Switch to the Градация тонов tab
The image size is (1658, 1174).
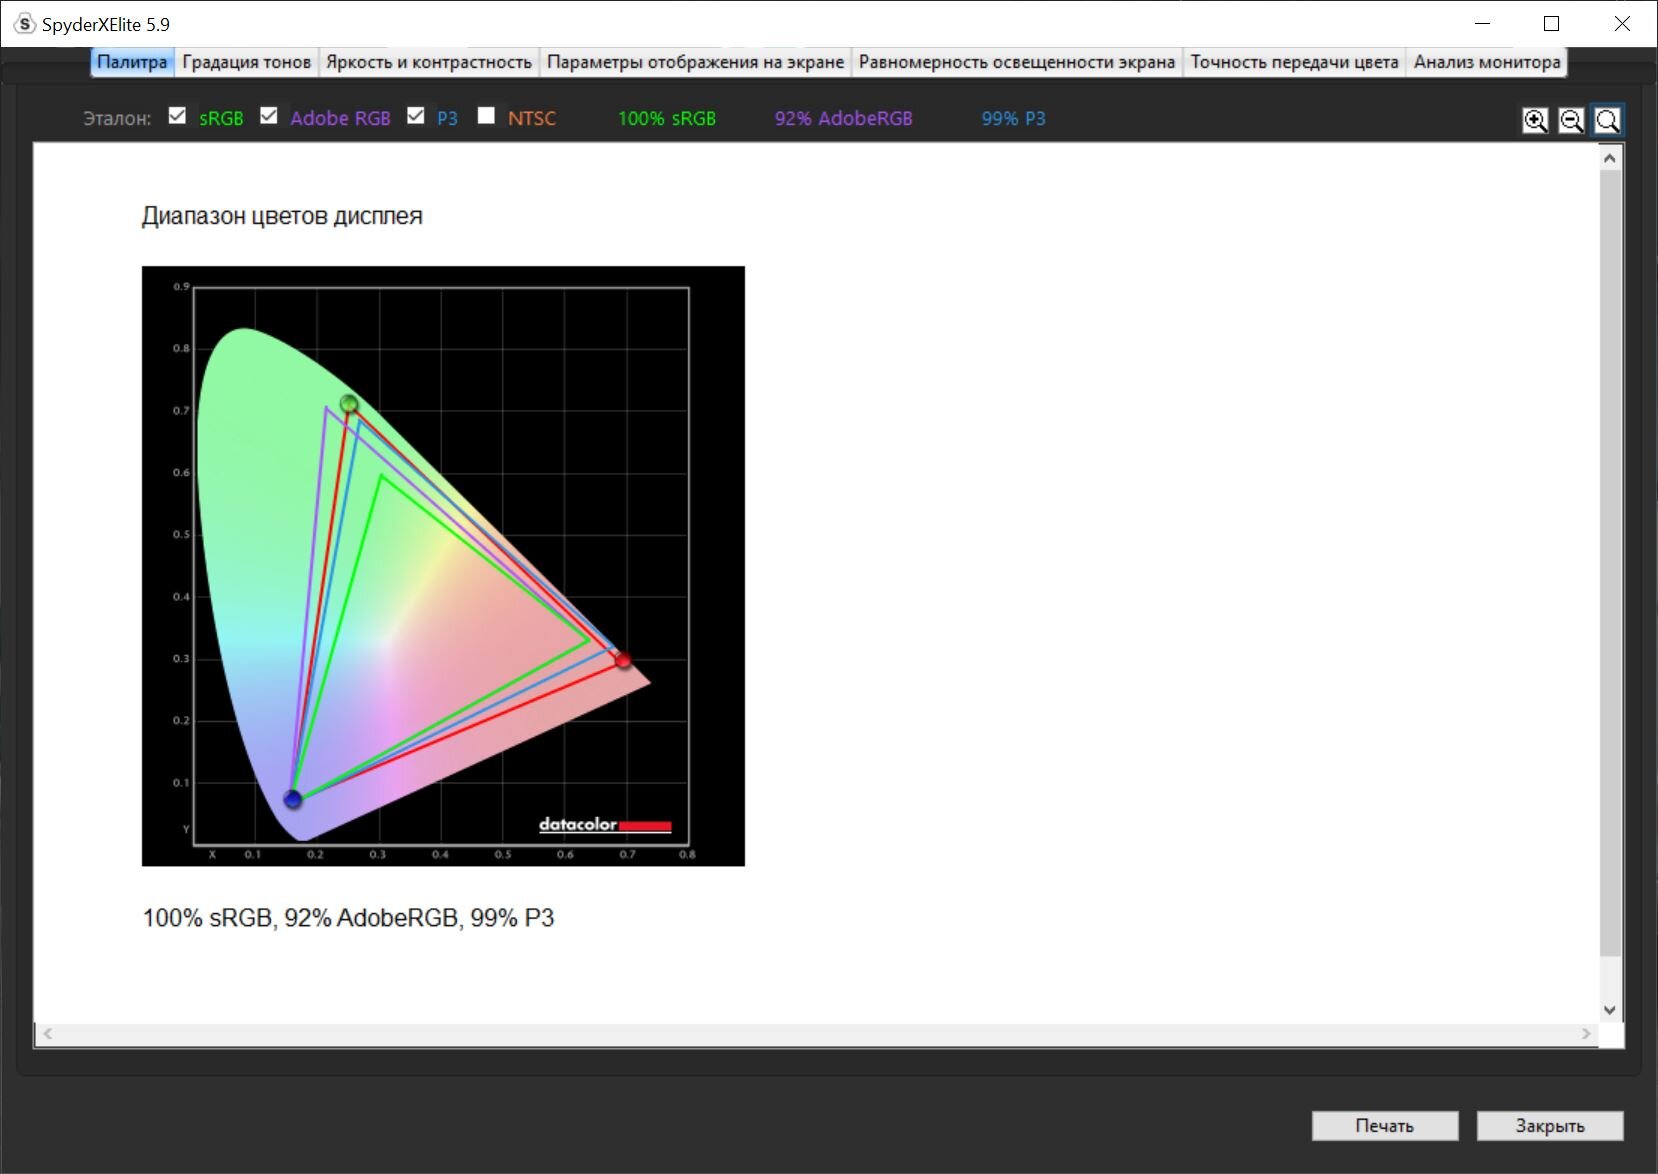coord(246,62)
